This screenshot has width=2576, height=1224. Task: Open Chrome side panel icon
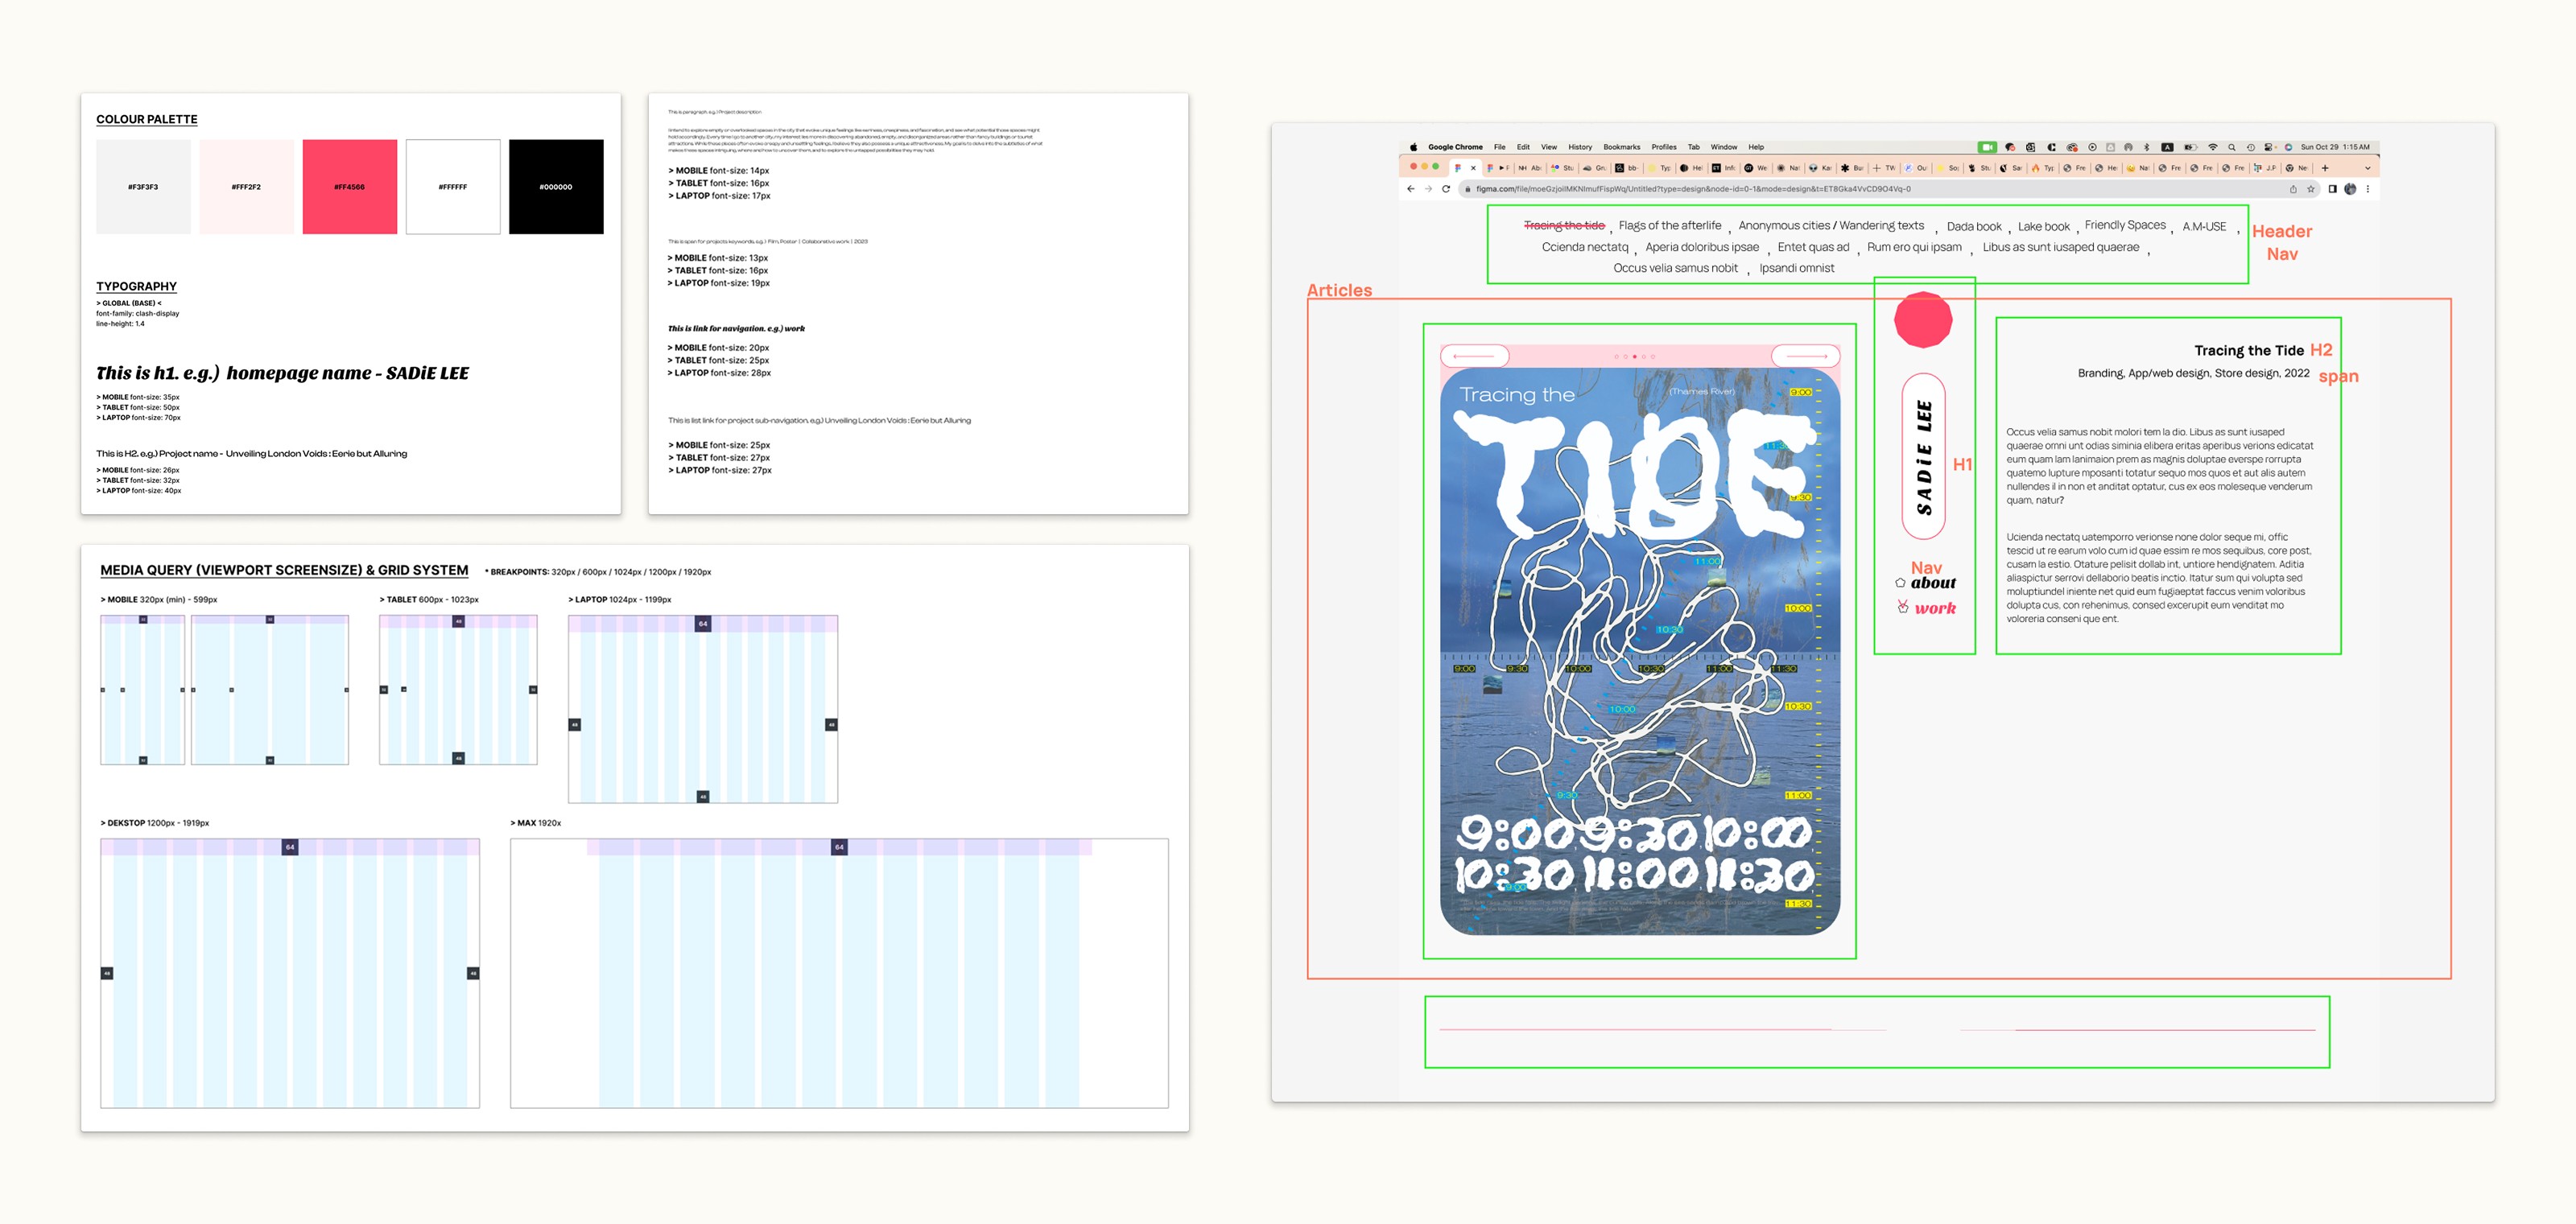pos(2332,189)
